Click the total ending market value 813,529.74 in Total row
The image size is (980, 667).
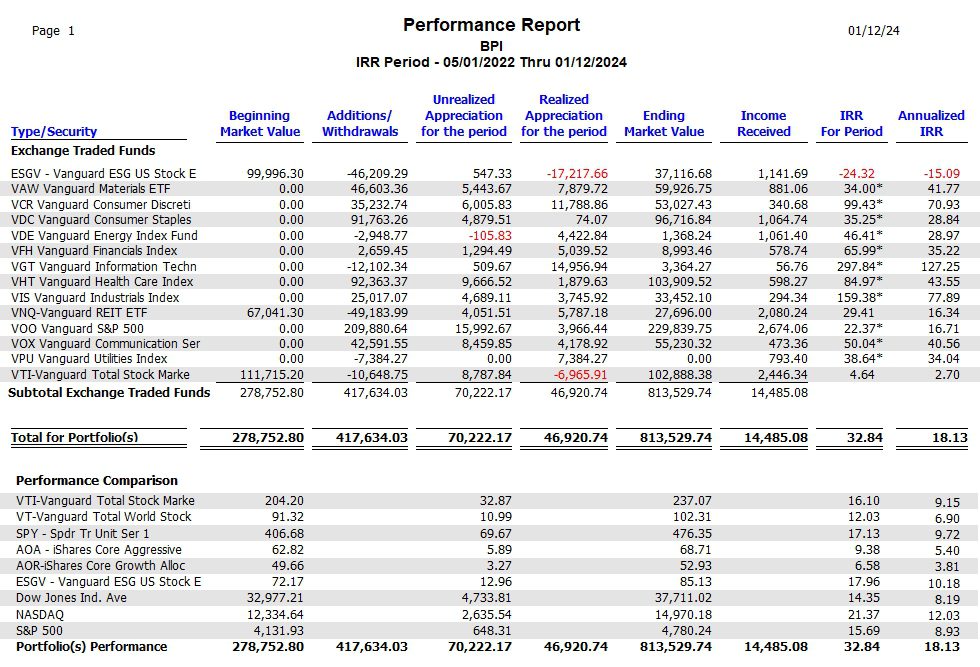point(676,438)
